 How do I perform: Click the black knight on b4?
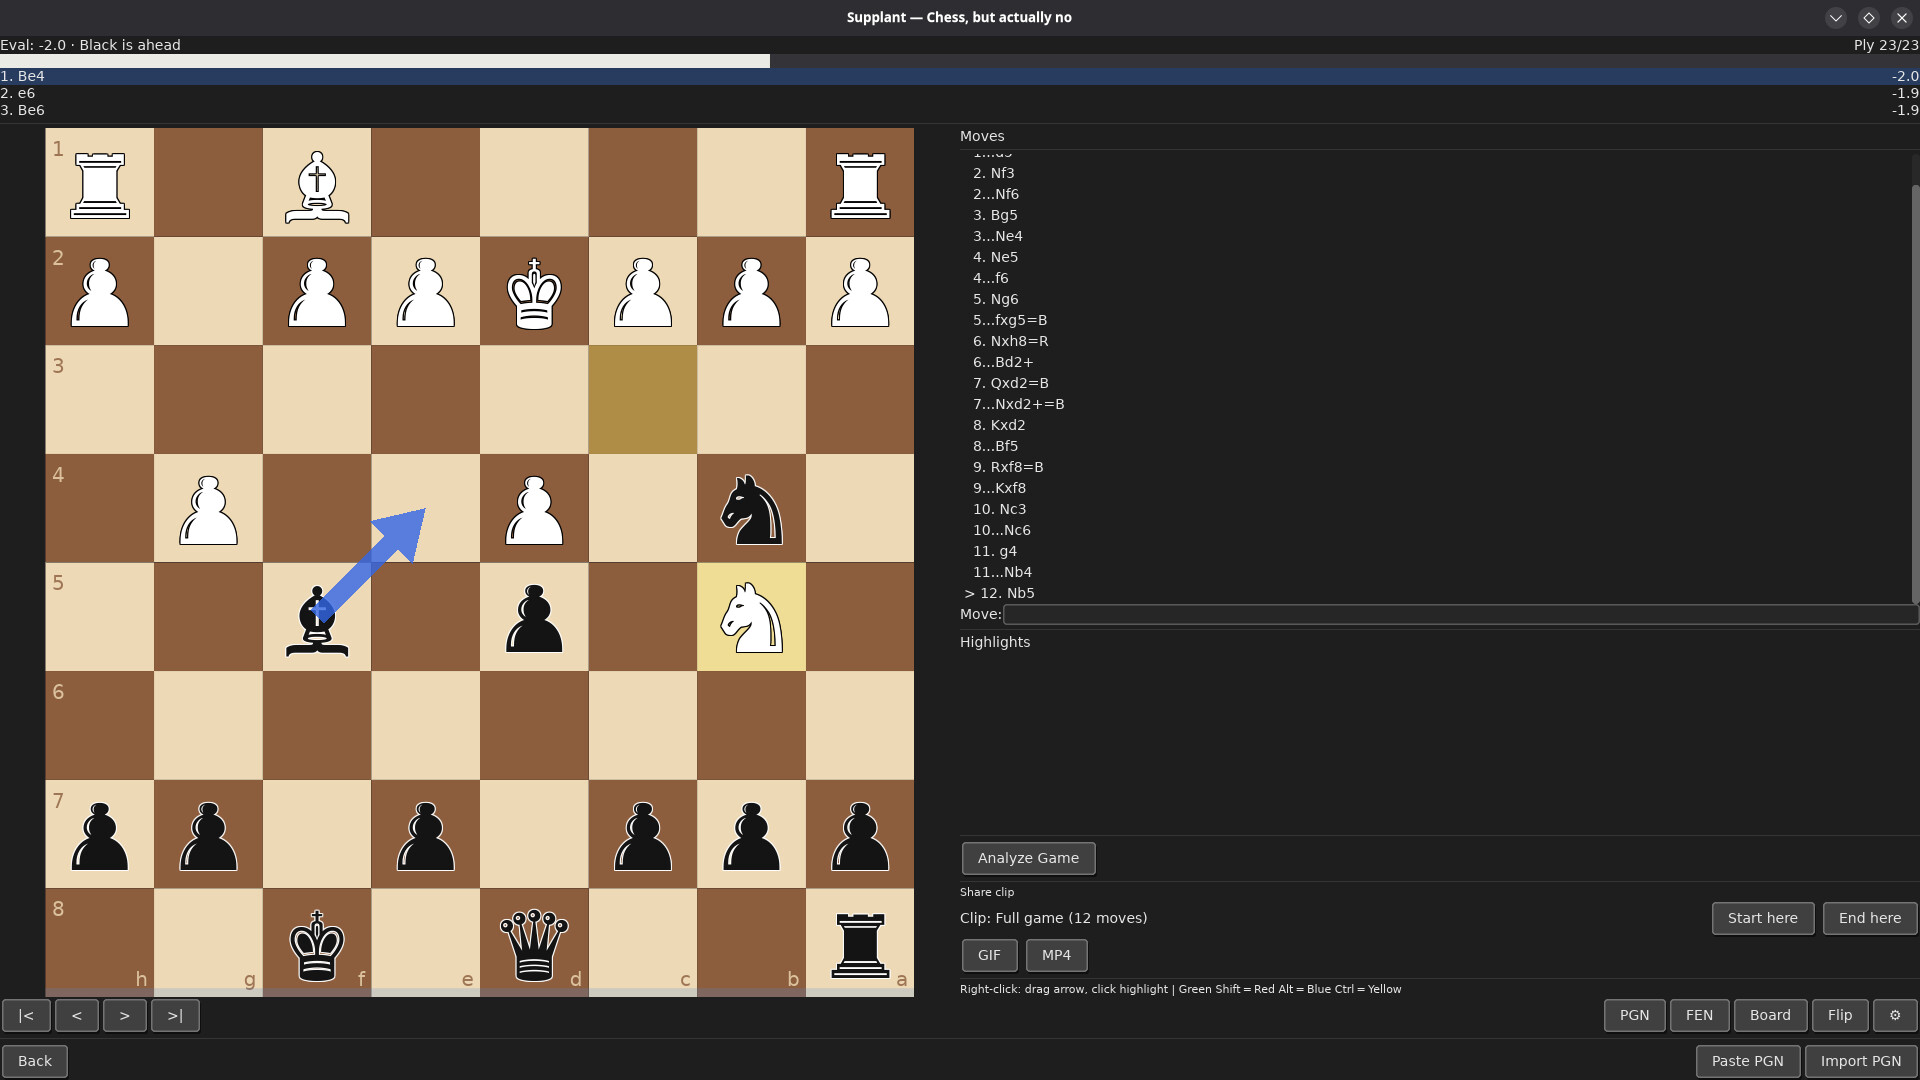pyautogui.click(x=751, y=509)
